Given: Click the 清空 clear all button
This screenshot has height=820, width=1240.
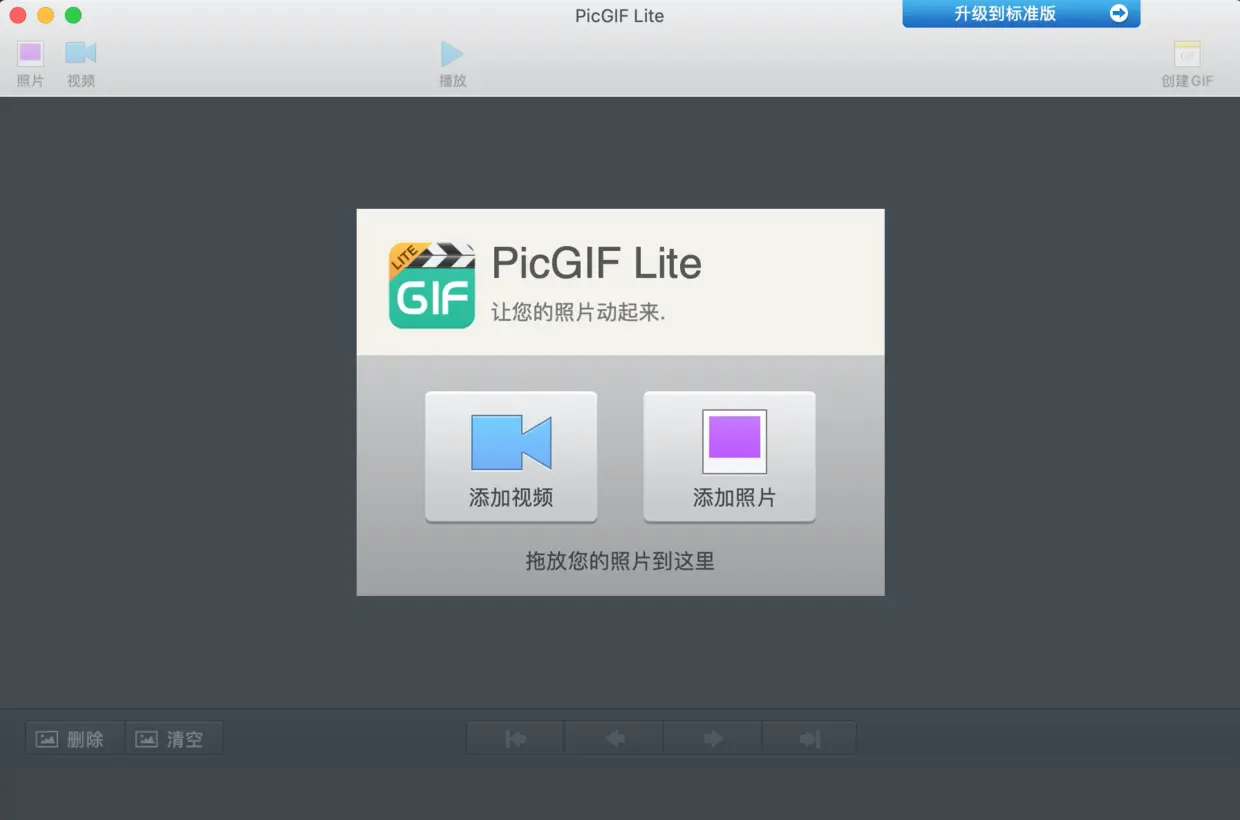Looking at the screenshot, I should click(x=174, y=739).
